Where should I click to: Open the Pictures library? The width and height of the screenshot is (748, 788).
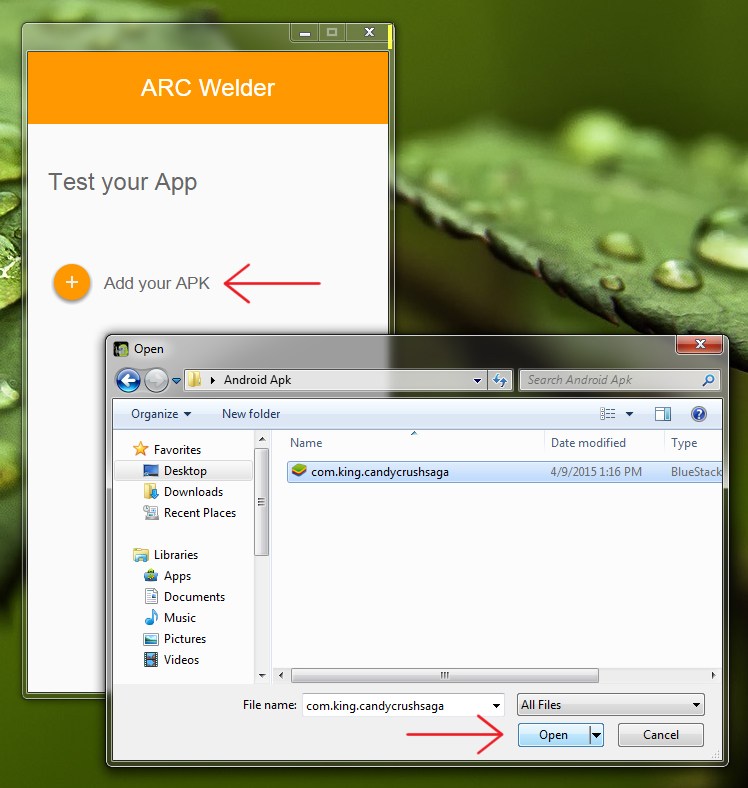(x=184, y=639)
